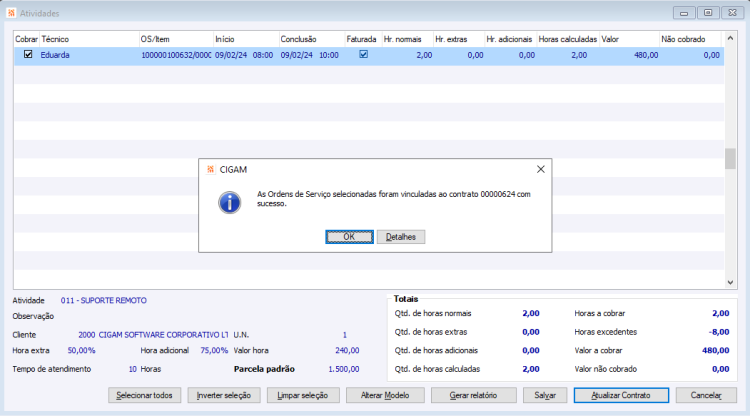Click the blue information icon in dialog
The height and width of the screenshot is (416, 750).
230,203
